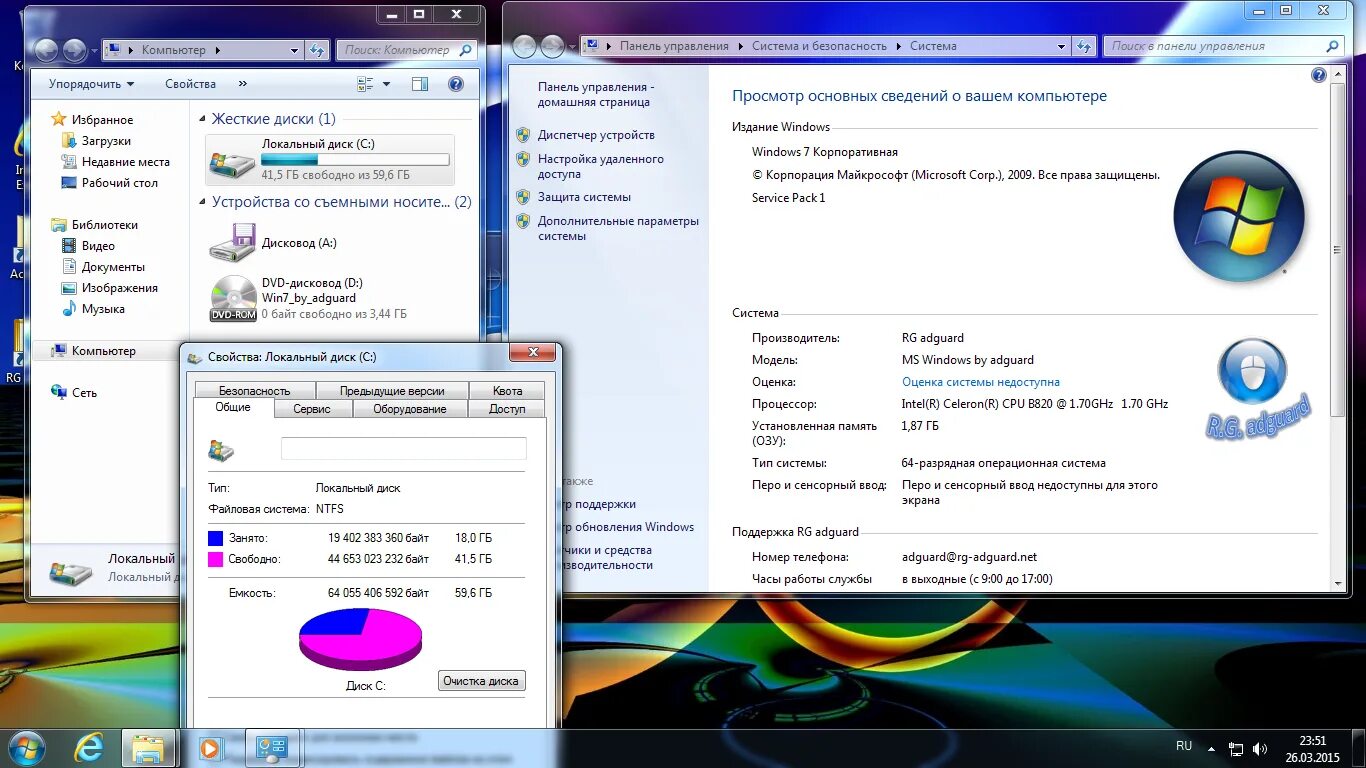Viewport: 1366px width, 768px height.
Task: Click Refresh button in Computer window address bar
Action: point(317,50)
